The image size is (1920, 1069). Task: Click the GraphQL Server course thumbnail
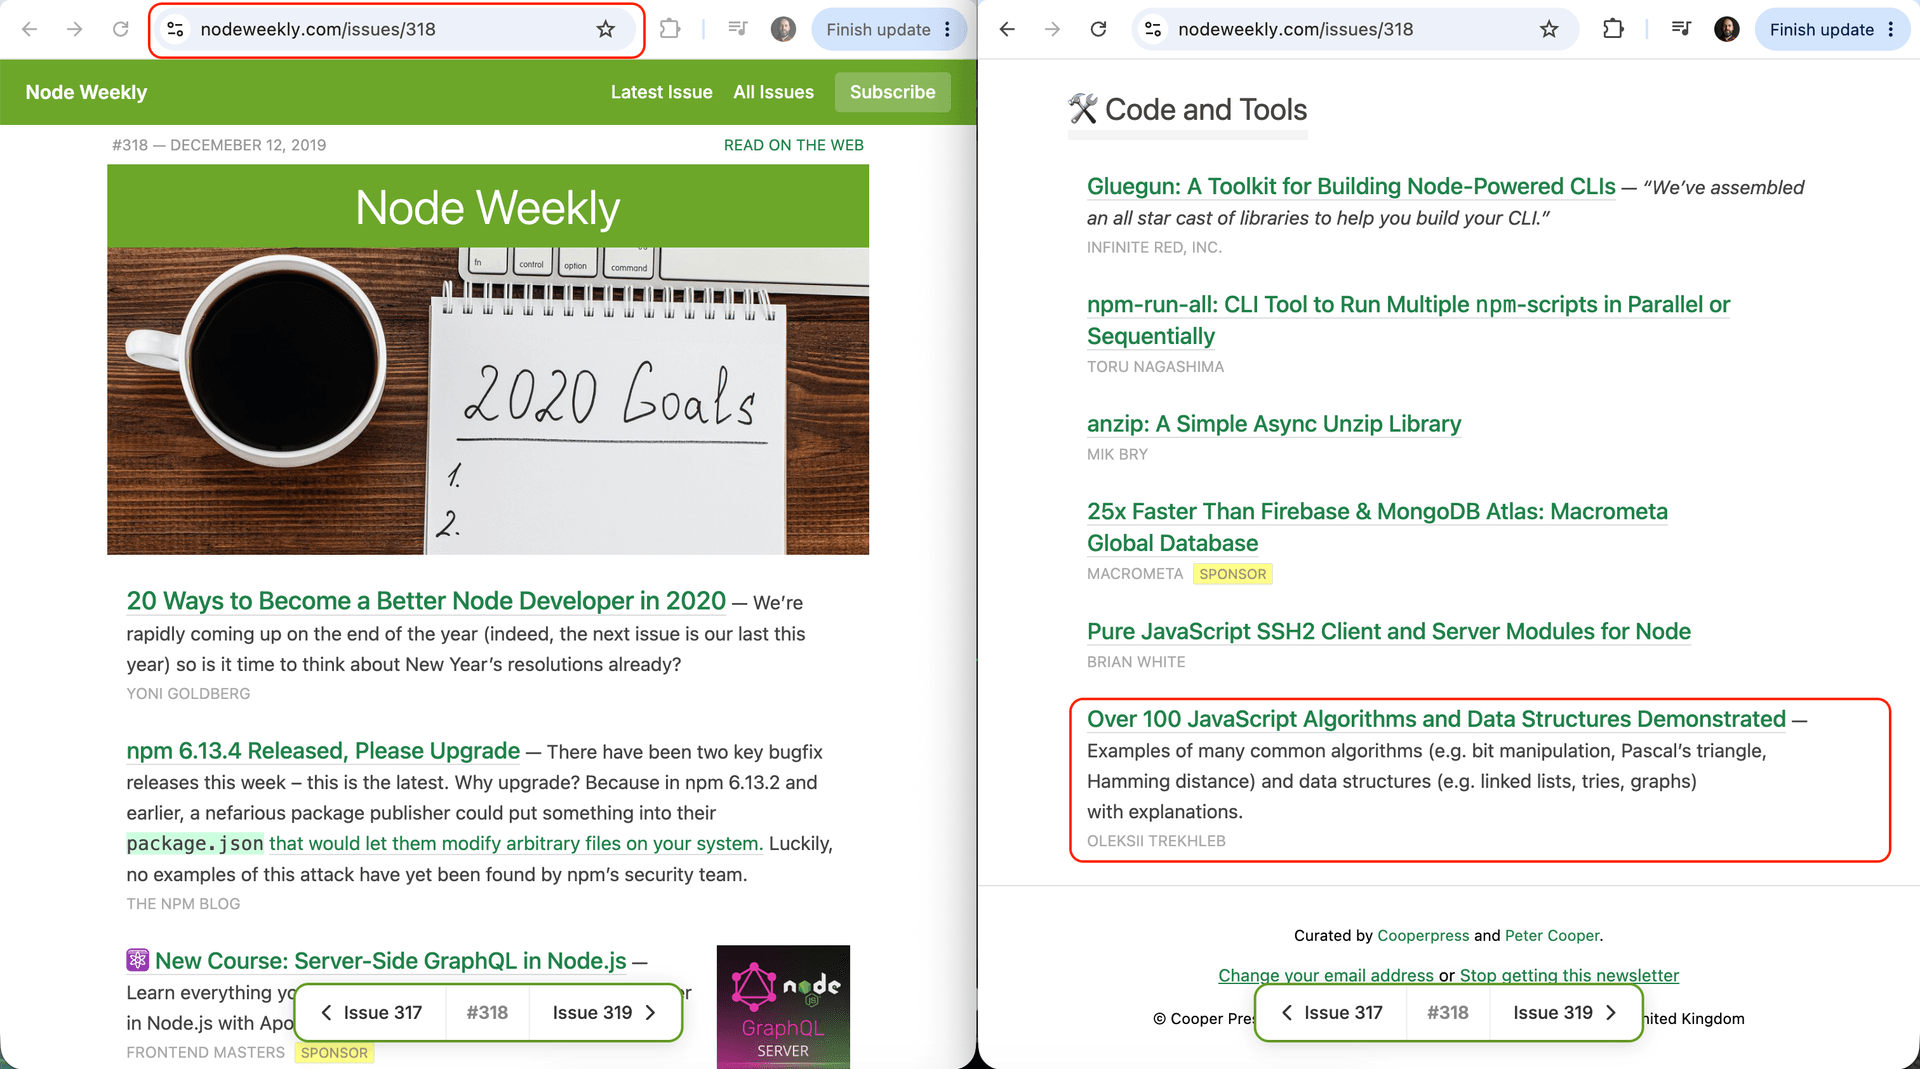(x=783, y=1006)
